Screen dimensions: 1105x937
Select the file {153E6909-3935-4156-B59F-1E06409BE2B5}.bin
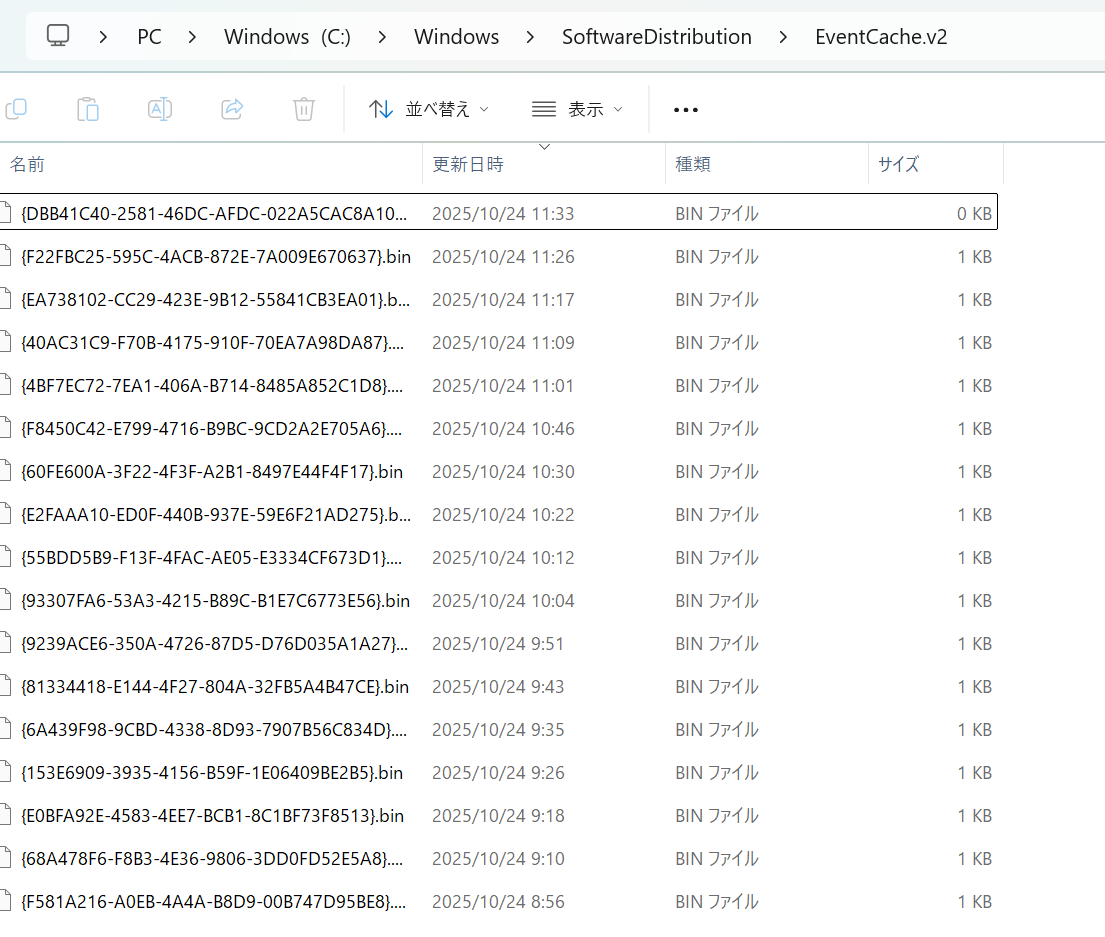(499, 772)
